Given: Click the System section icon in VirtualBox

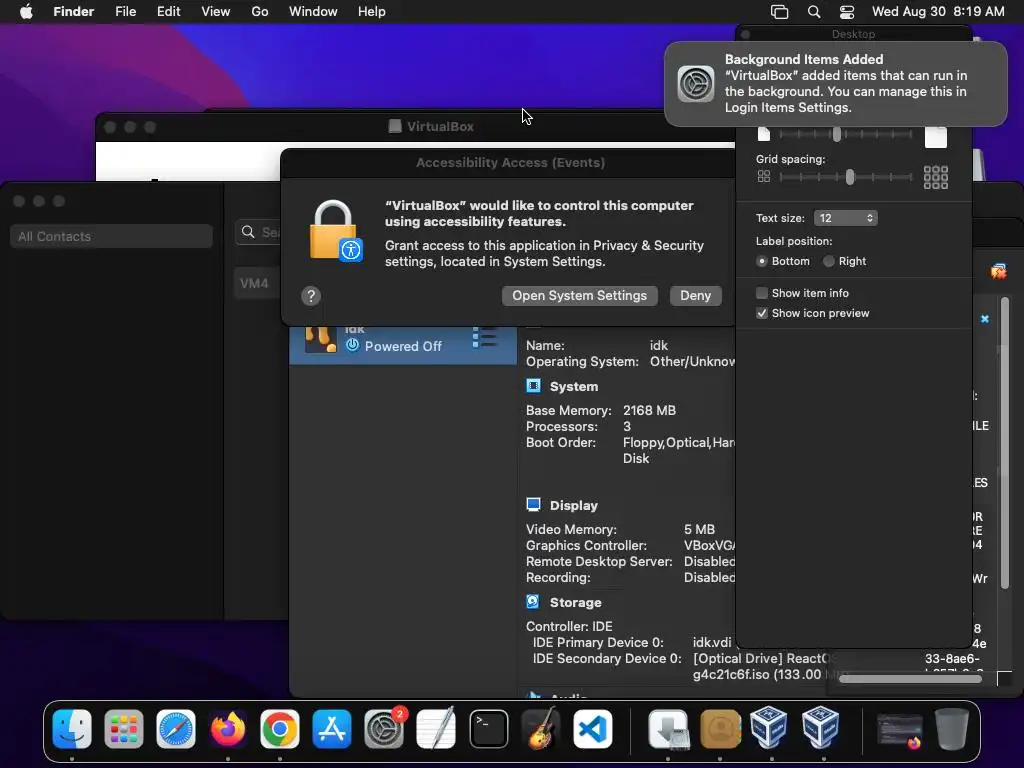Looking at the screenshot, I should (534, 386).
